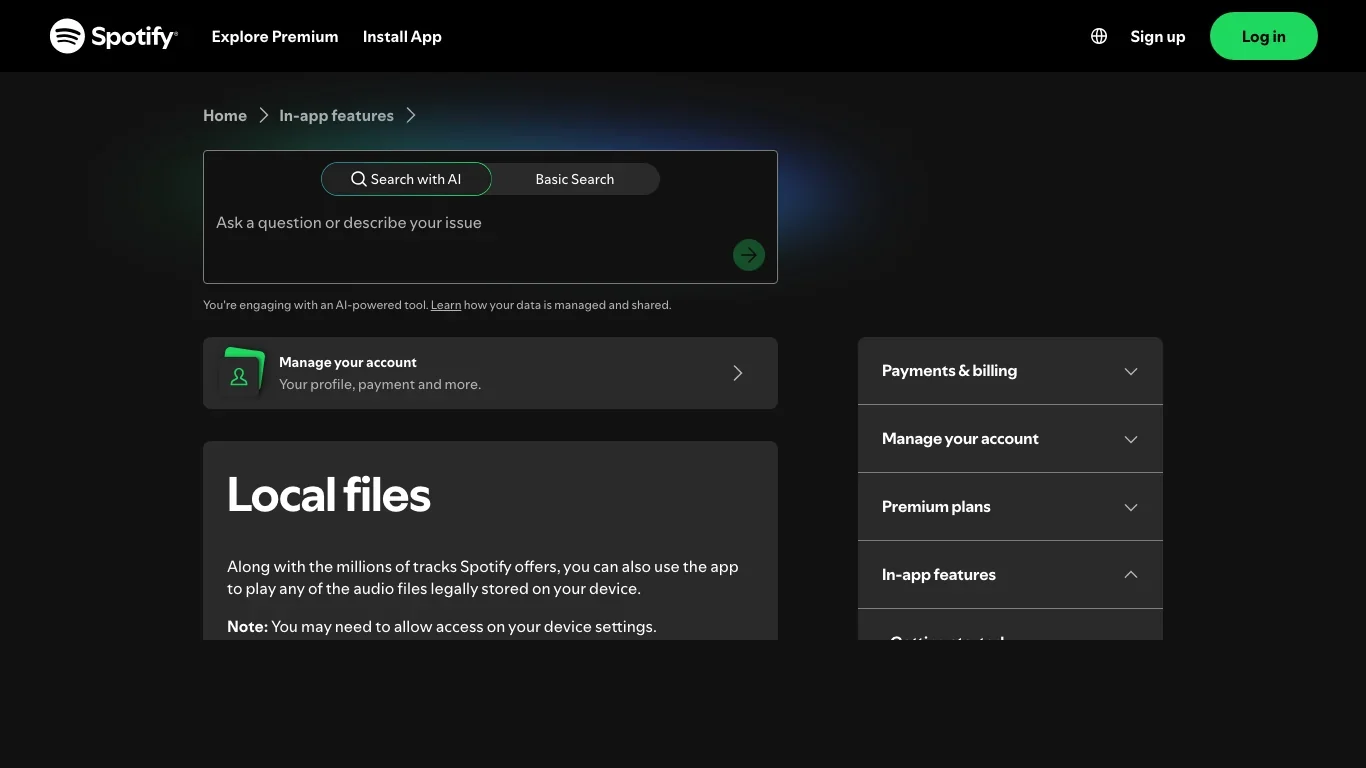Switch to the Basic Search tab

(x=575, y=179)
